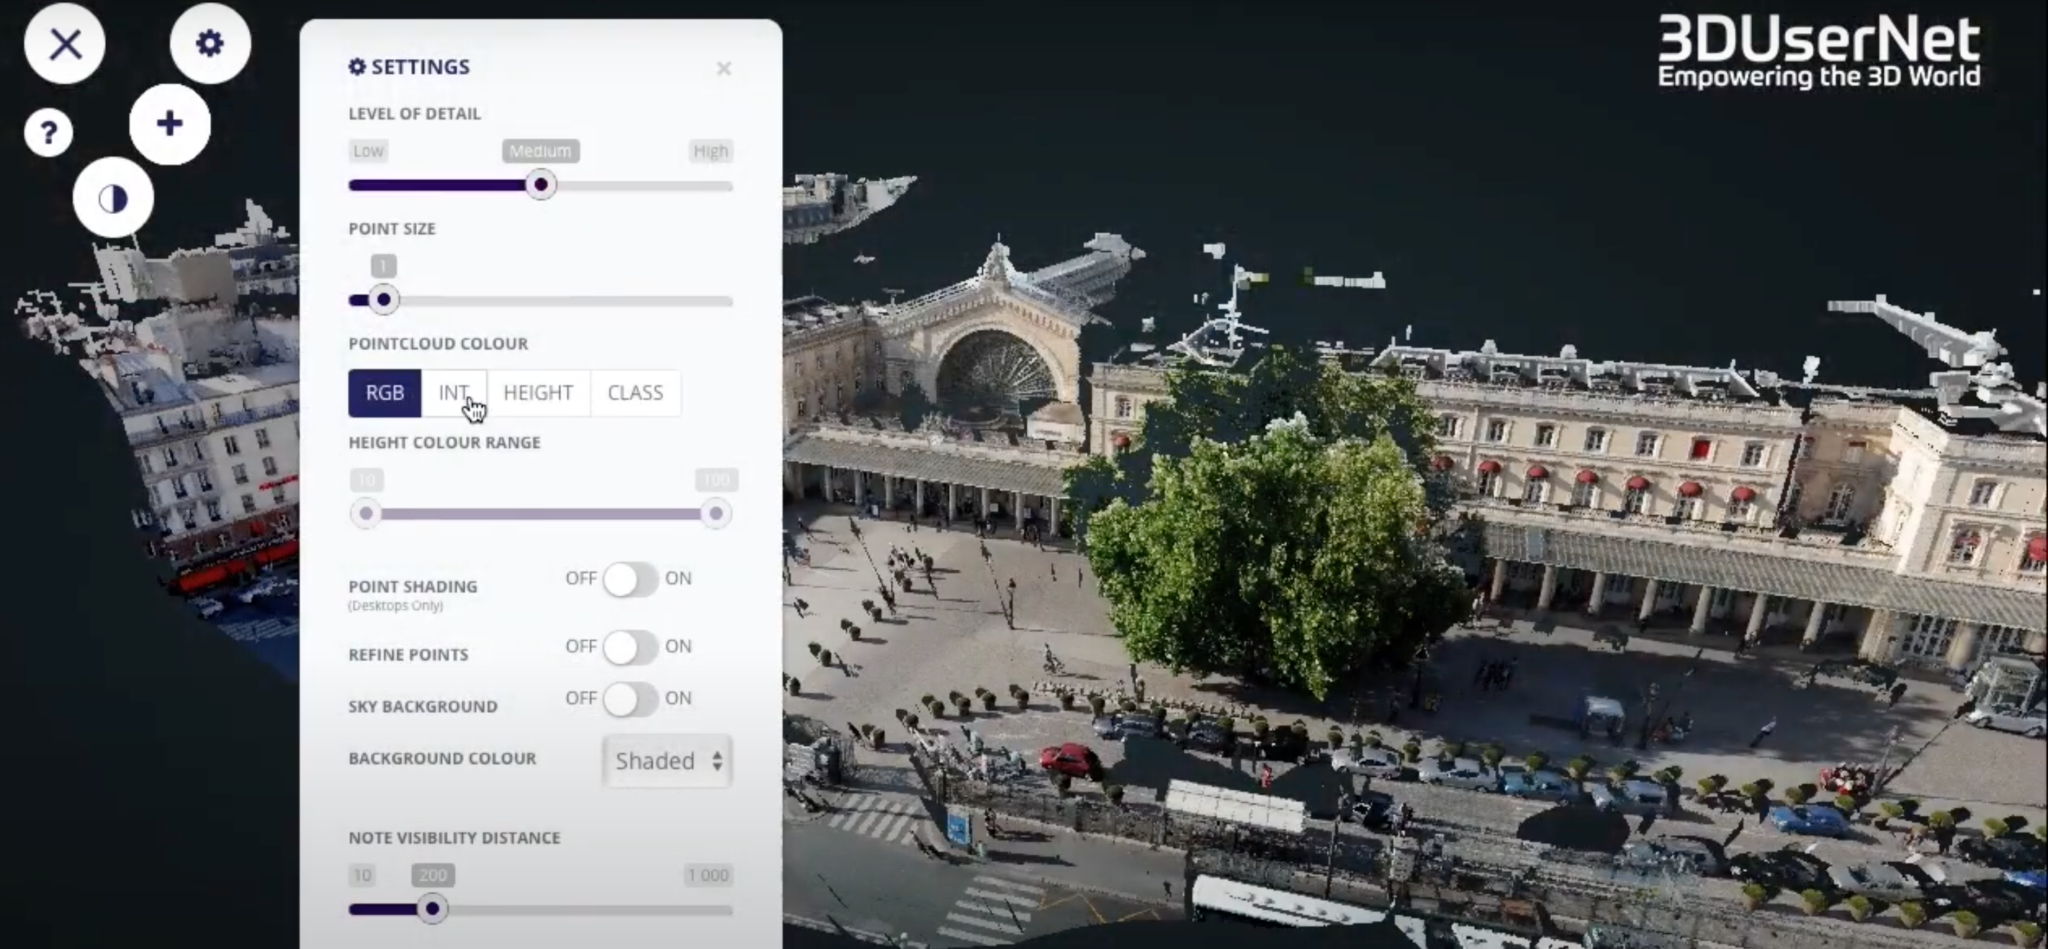Choose CLASS pointcloud colour mode
Viewport: 2048px width, 949px height.
tap(635, 393)
